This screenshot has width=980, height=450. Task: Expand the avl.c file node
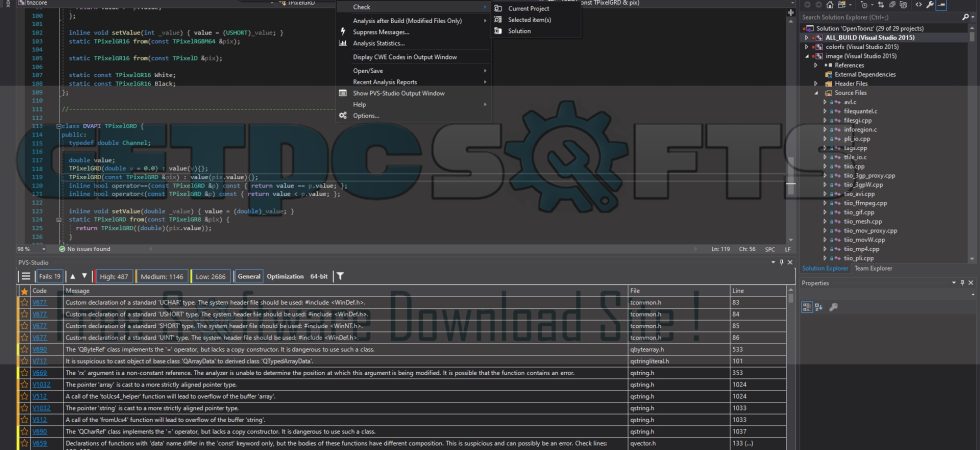pos(825,102)
